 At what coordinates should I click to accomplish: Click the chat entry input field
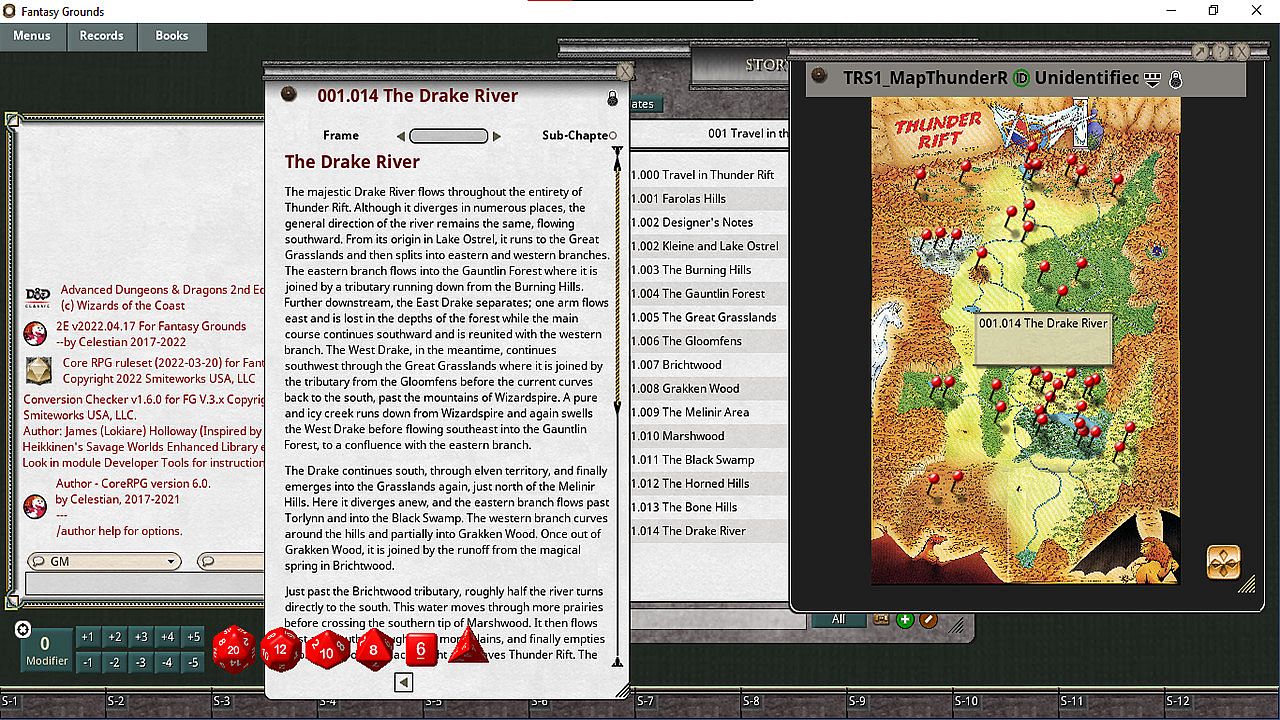point(145,584)
